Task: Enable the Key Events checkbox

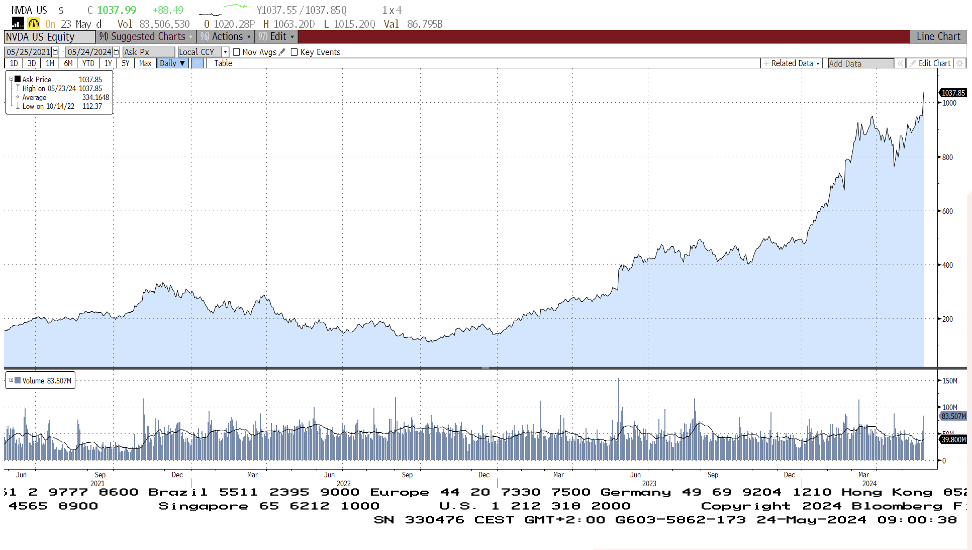Action: pos(294,52)
